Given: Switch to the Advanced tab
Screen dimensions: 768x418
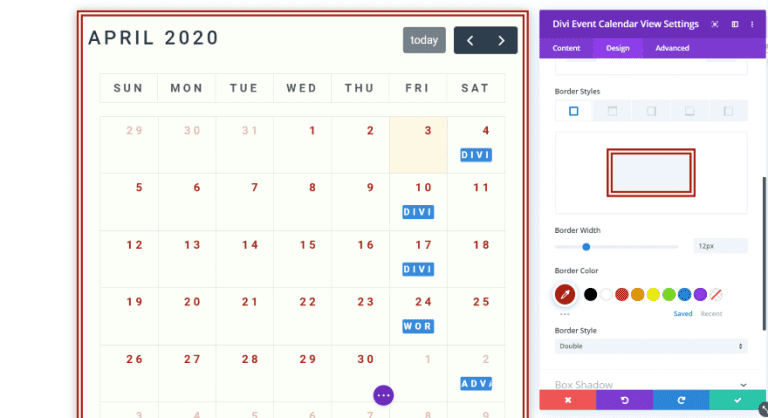Looking at the screenshot, I should [x=672, y=48].
